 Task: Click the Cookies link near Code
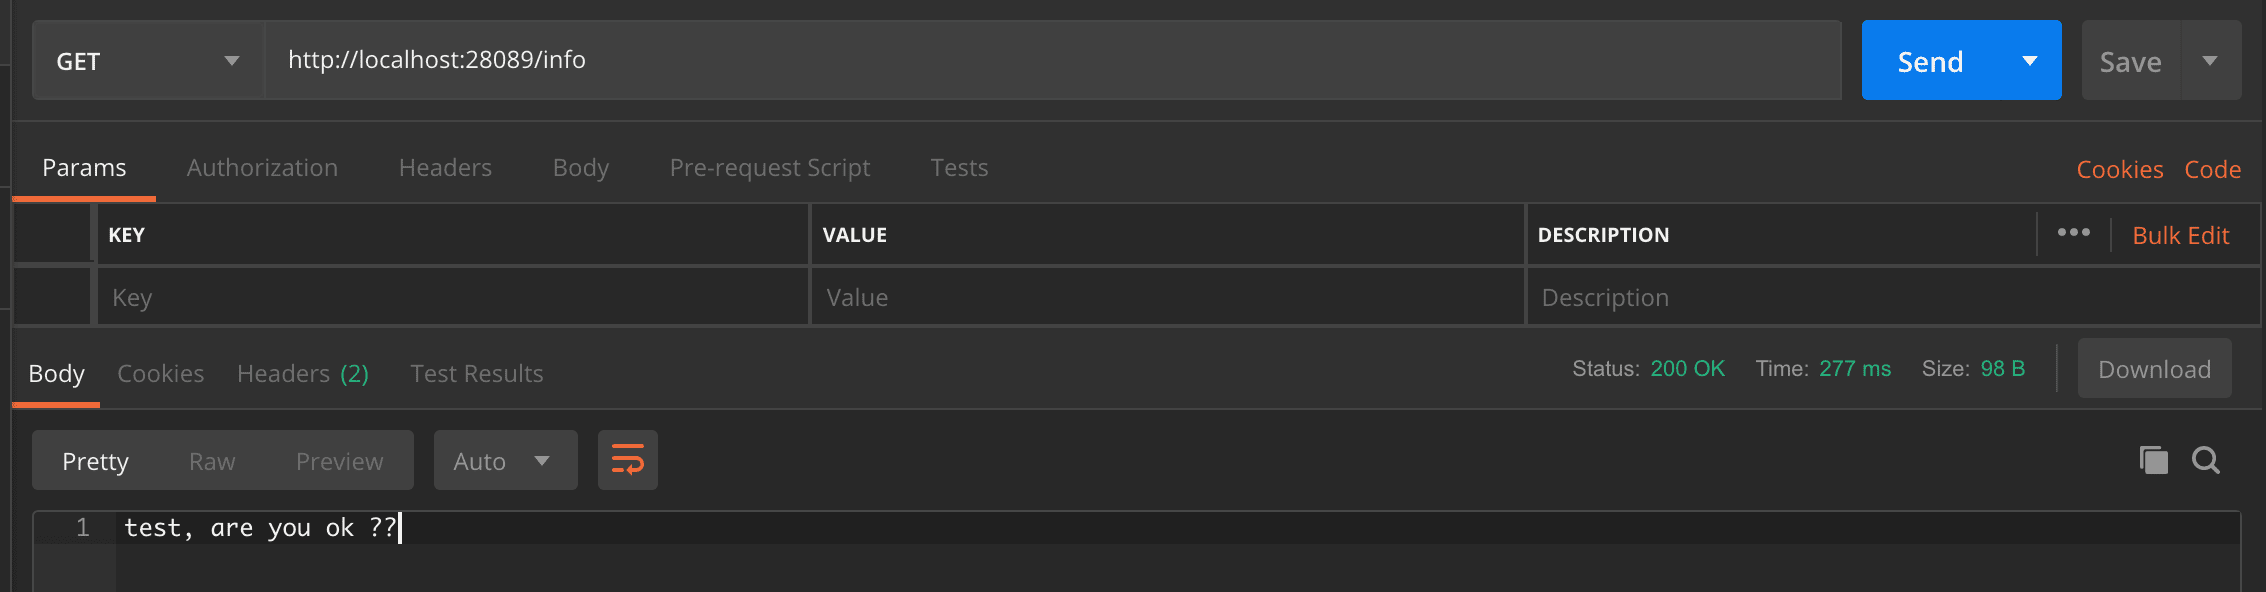coord(2119,170)
